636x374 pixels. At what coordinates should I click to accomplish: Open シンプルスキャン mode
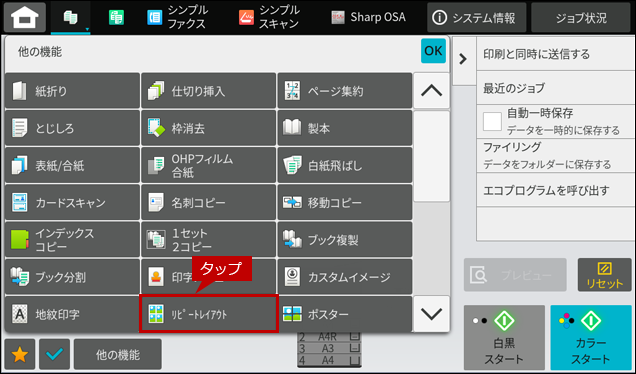coord(269,17)
